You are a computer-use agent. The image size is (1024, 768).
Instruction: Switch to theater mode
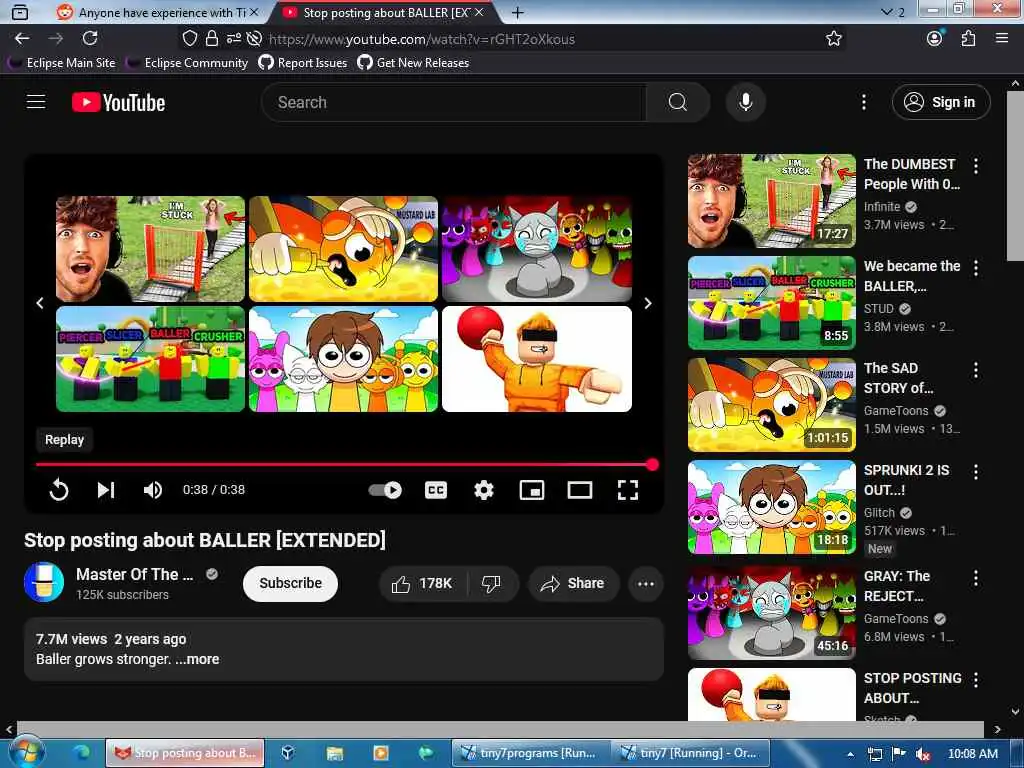pyautogui.click(x=579, y=490)
